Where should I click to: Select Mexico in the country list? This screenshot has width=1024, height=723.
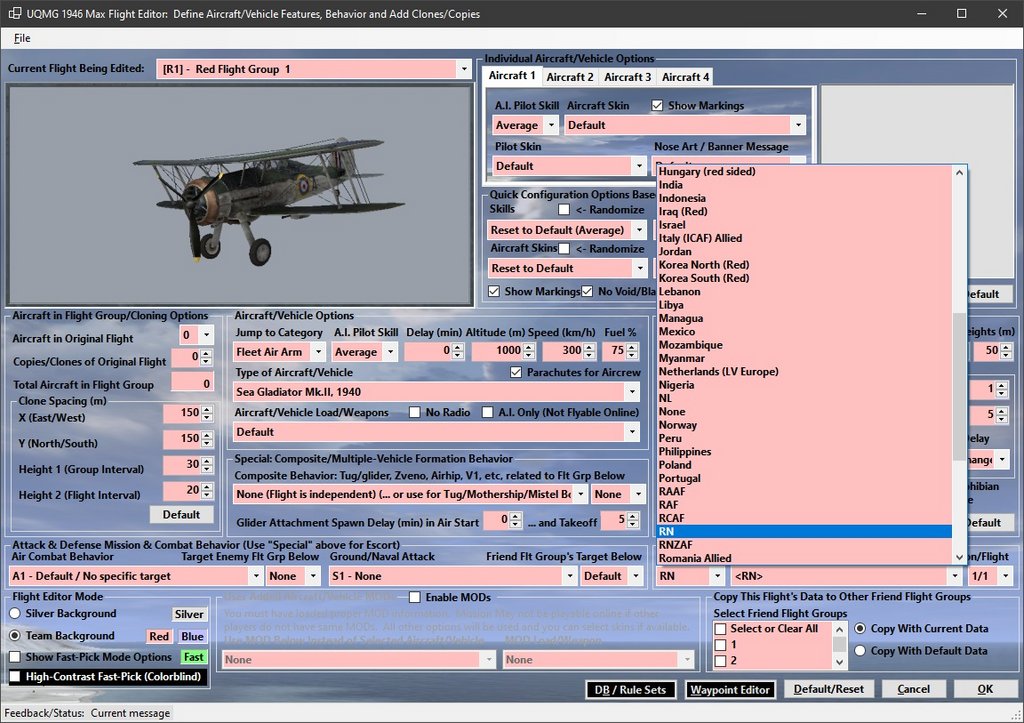point(804,332)
